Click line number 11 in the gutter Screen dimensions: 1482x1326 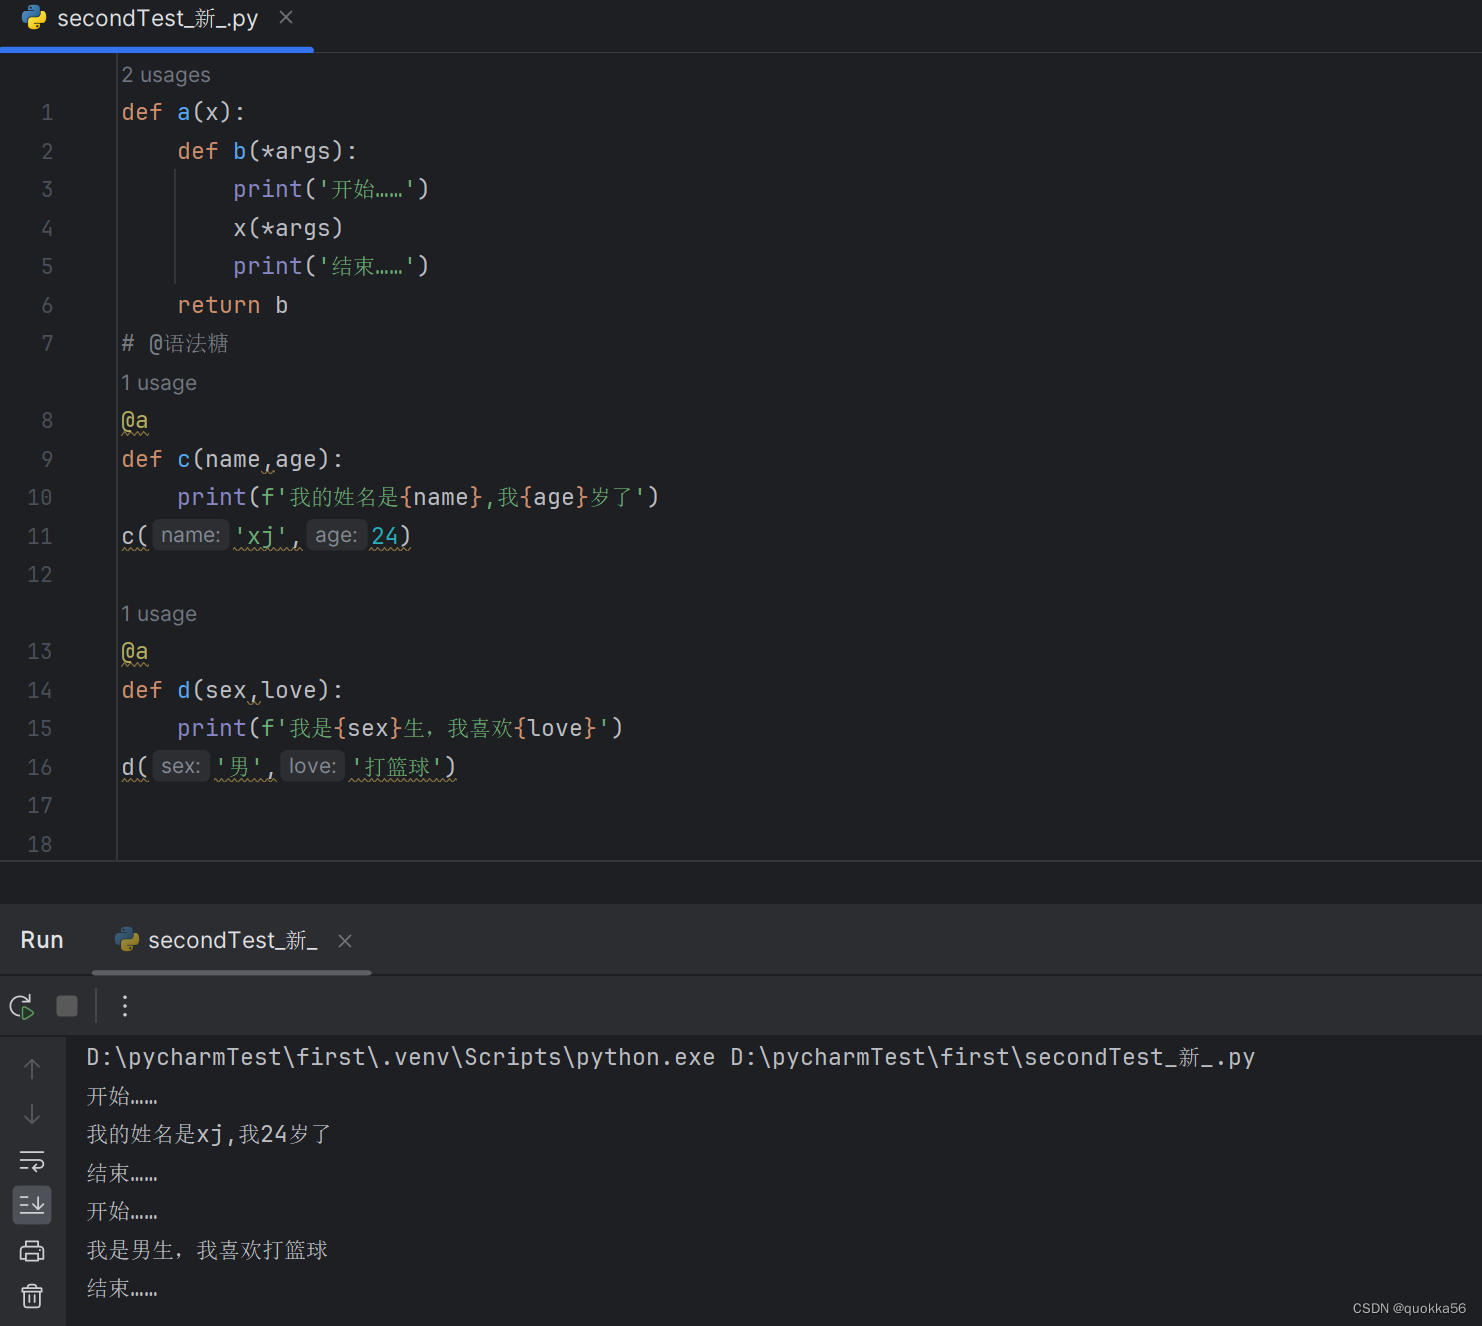pos(40,537)
